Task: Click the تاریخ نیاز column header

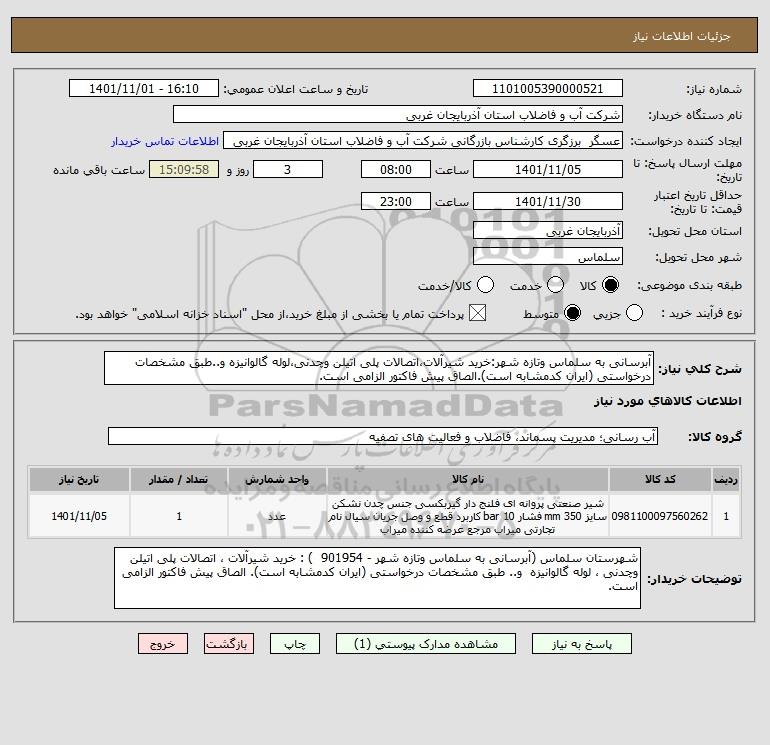Action: pos(79,479)
